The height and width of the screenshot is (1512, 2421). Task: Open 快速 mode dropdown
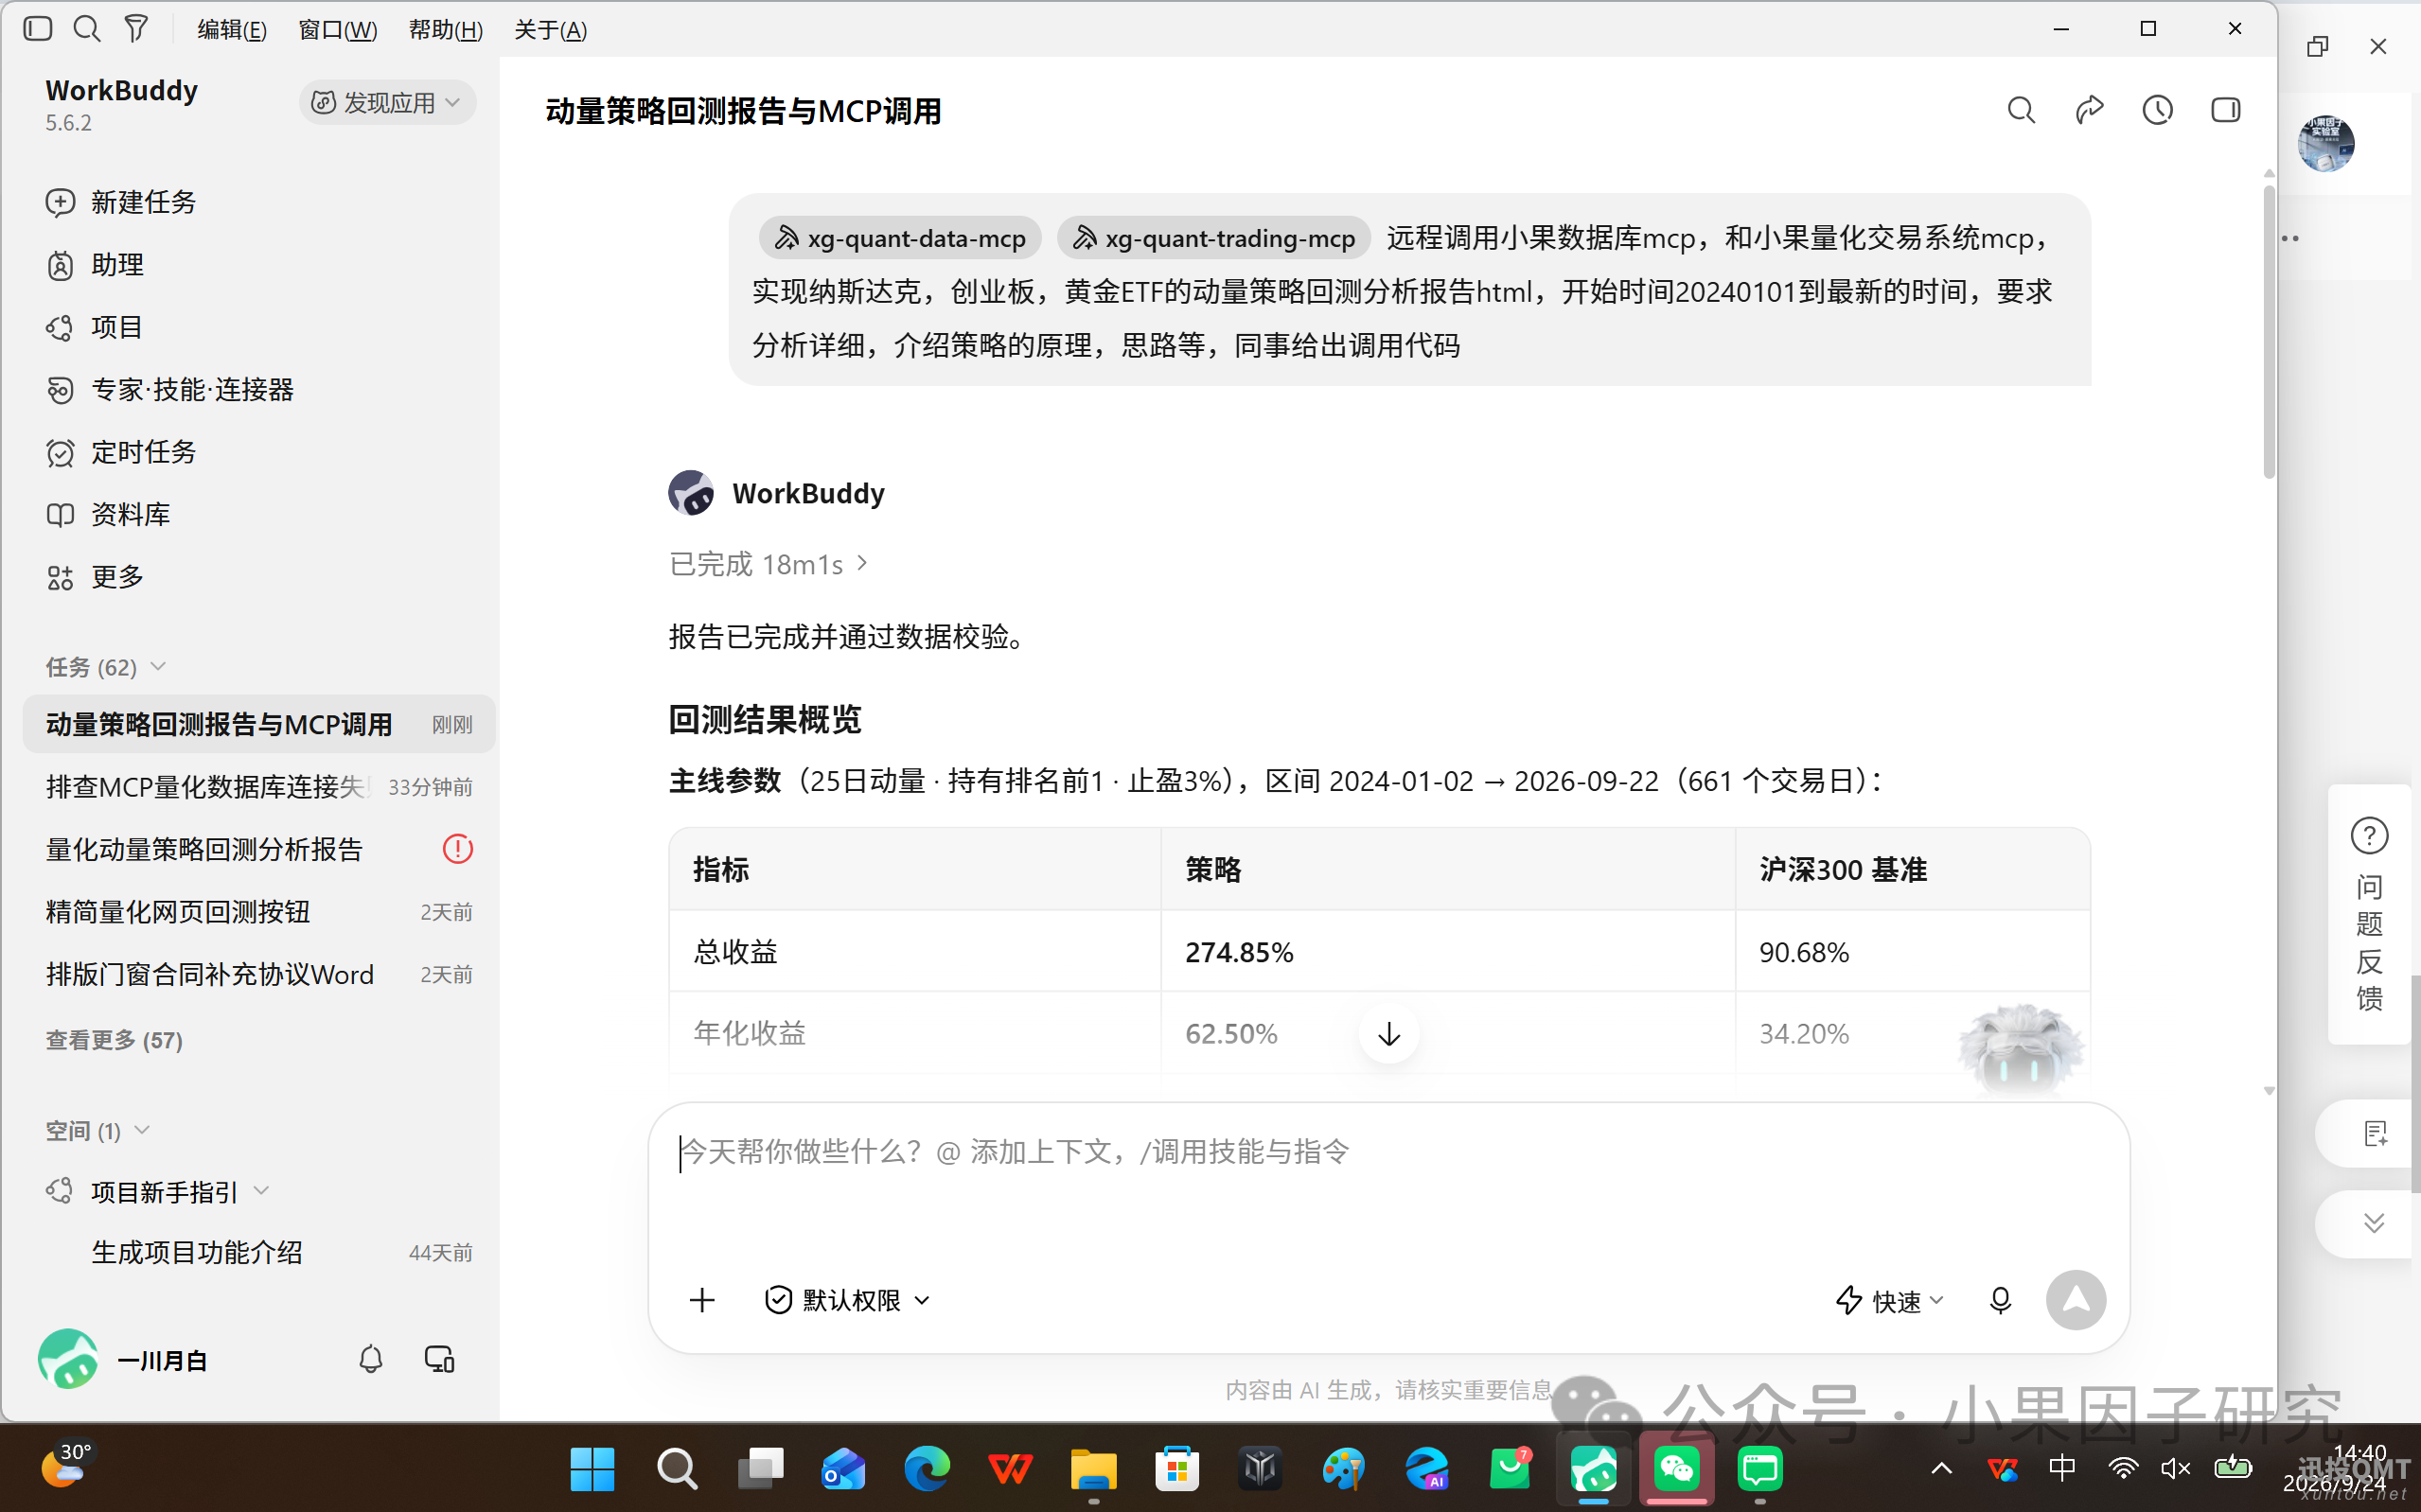click(x=1890, y=1300)
